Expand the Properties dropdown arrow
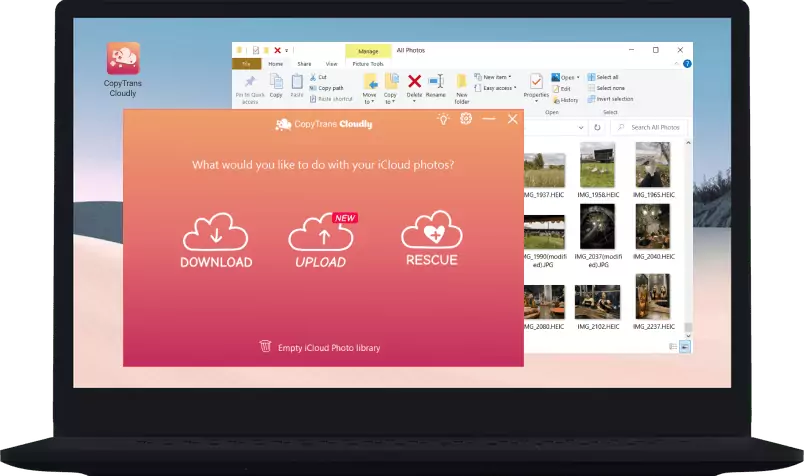 coord(536,101)
